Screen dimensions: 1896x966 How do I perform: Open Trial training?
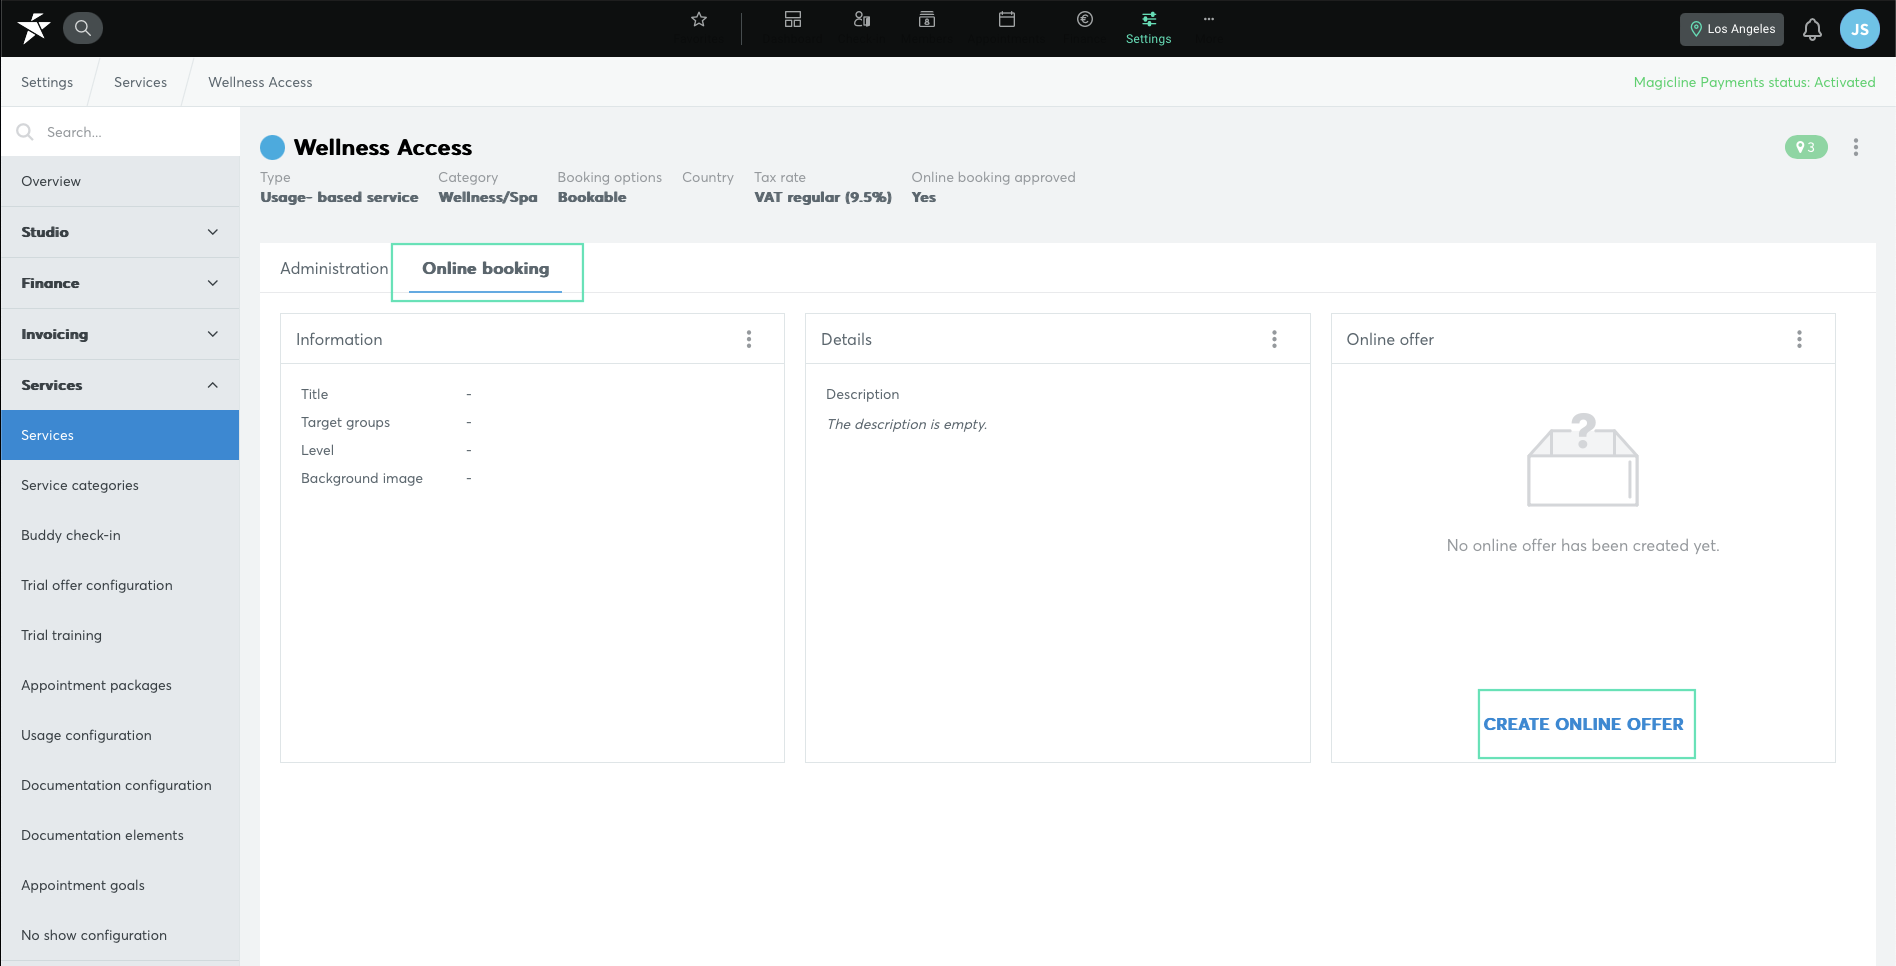[x=120, y=635]
